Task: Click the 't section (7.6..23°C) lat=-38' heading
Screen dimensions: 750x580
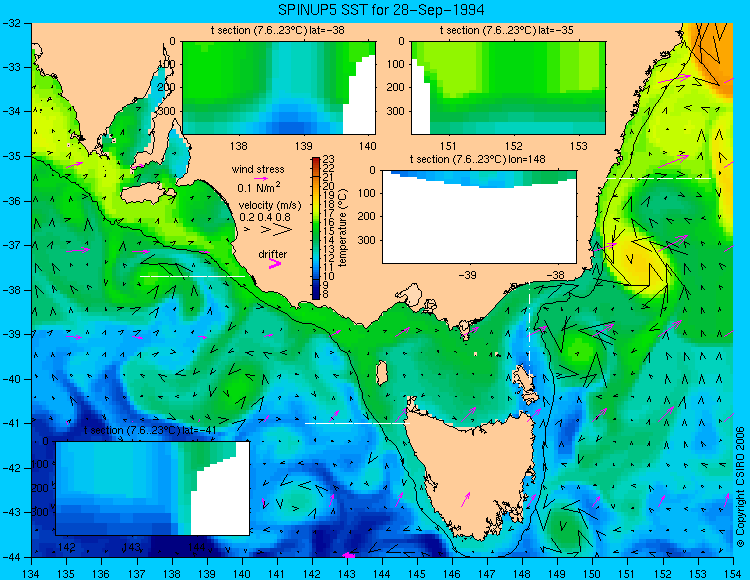Action: (x=278, y=31)
